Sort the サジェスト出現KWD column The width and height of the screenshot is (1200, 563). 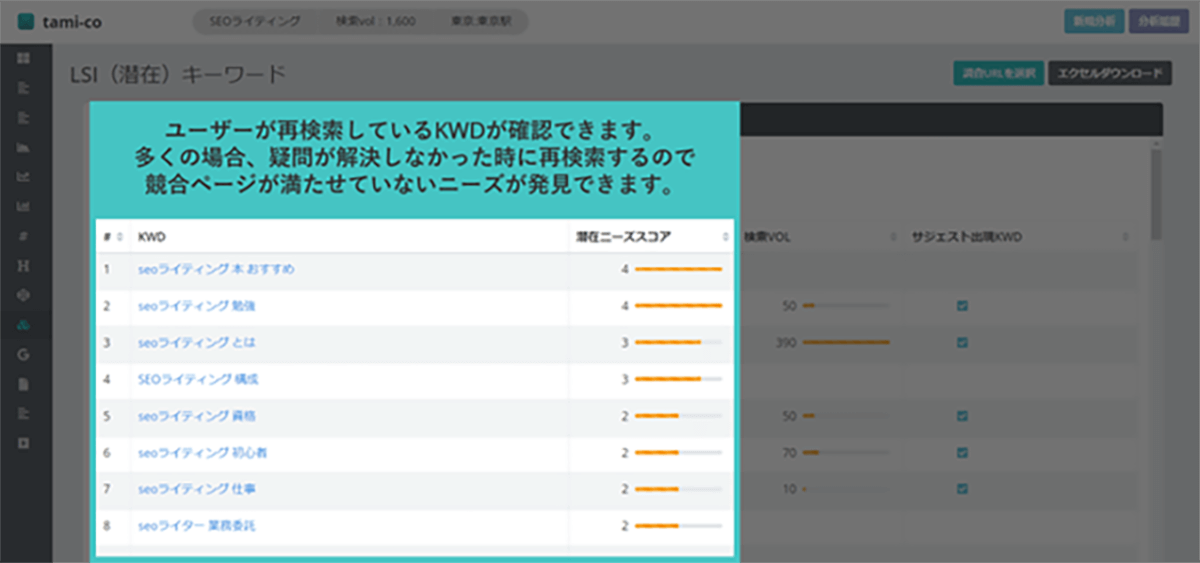click(x=1125, y=237)
